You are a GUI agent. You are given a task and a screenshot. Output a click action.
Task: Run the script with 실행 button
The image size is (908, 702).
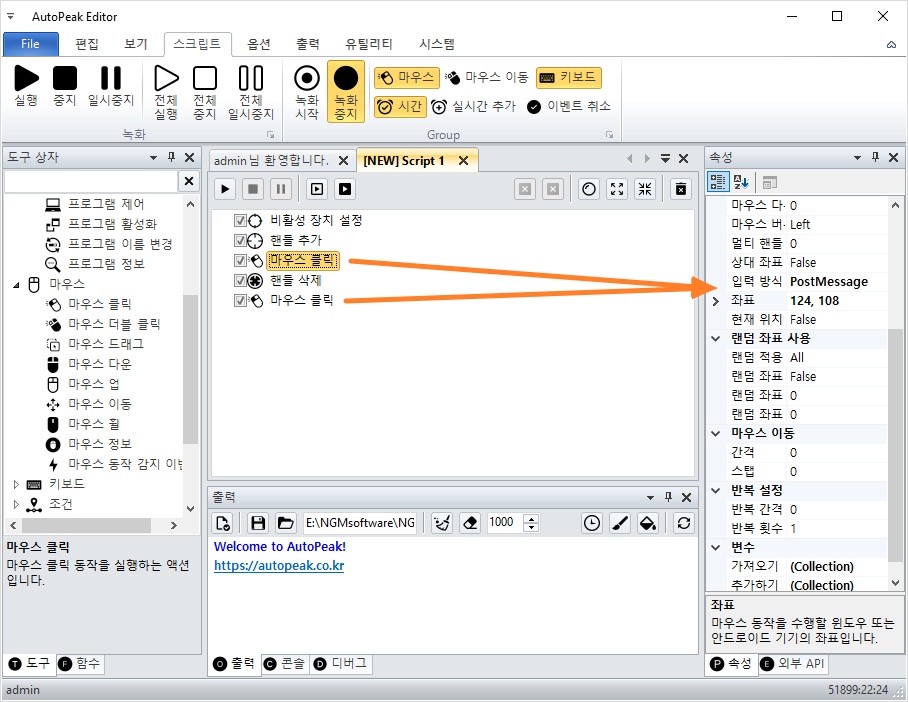click(26, 86)
